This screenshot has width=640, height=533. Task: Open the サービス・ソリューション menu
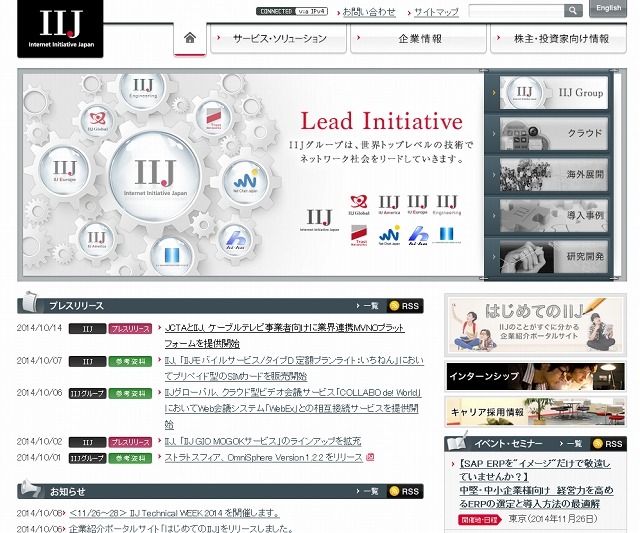(x=278, y=39)
